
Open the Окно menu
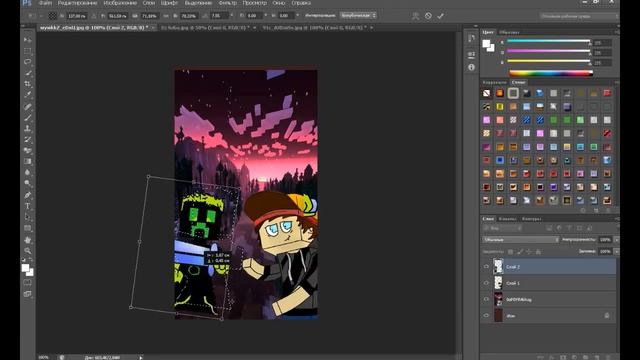pos(279,3)
